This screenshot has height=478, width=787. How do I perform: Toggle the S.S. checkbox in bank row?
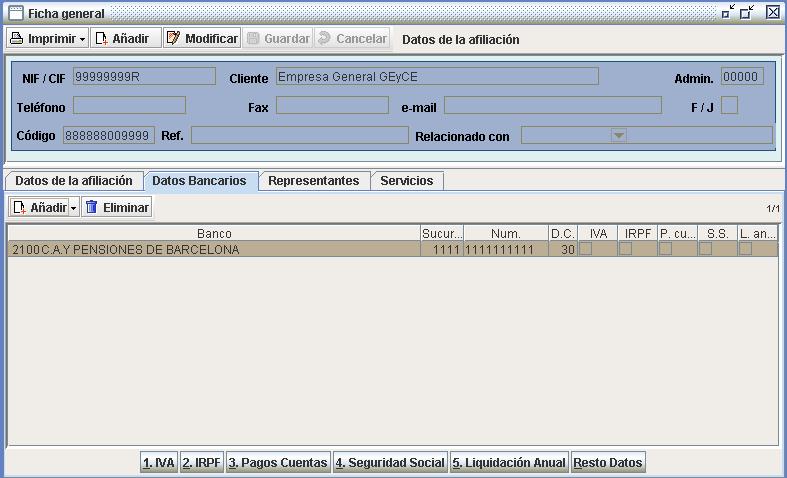706,249
